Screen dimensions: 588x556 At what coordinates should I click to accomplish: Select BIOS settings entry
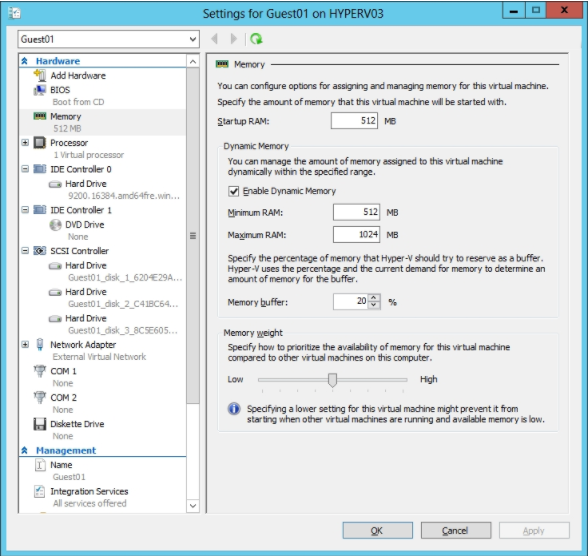pos(102,96)
